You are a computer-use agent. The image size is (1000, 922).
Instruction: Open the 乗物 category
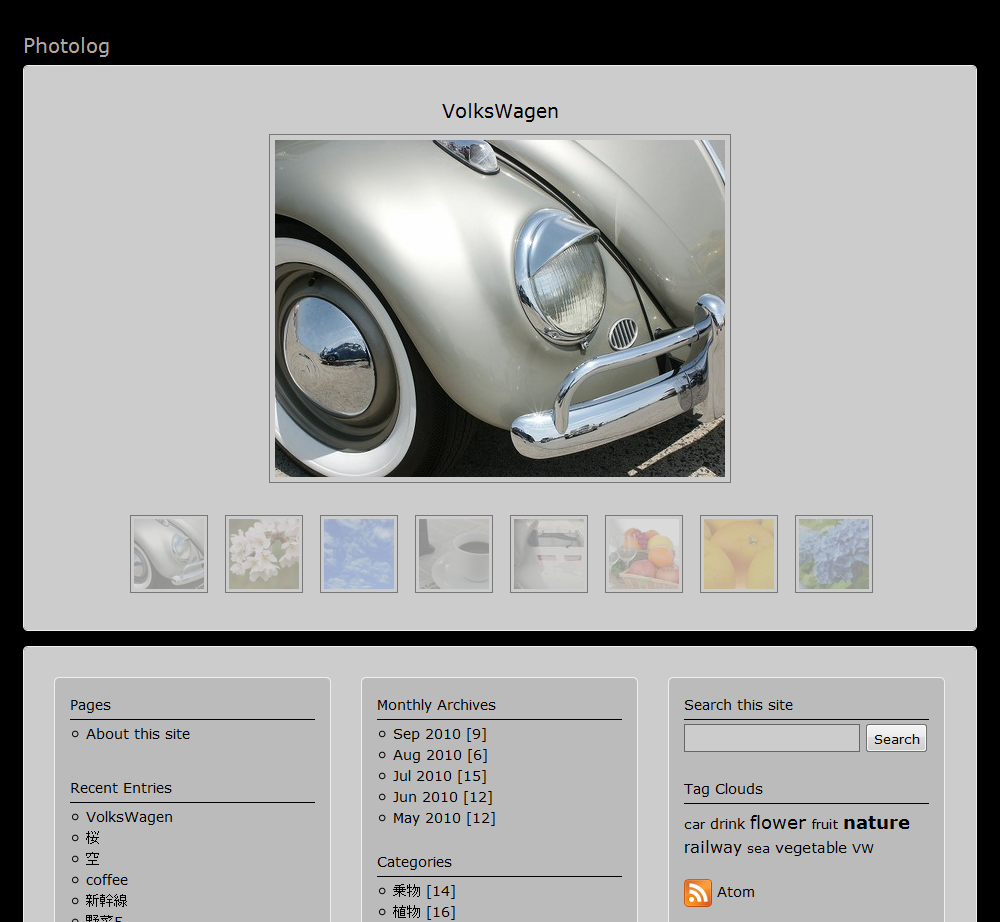click(424, 891)
